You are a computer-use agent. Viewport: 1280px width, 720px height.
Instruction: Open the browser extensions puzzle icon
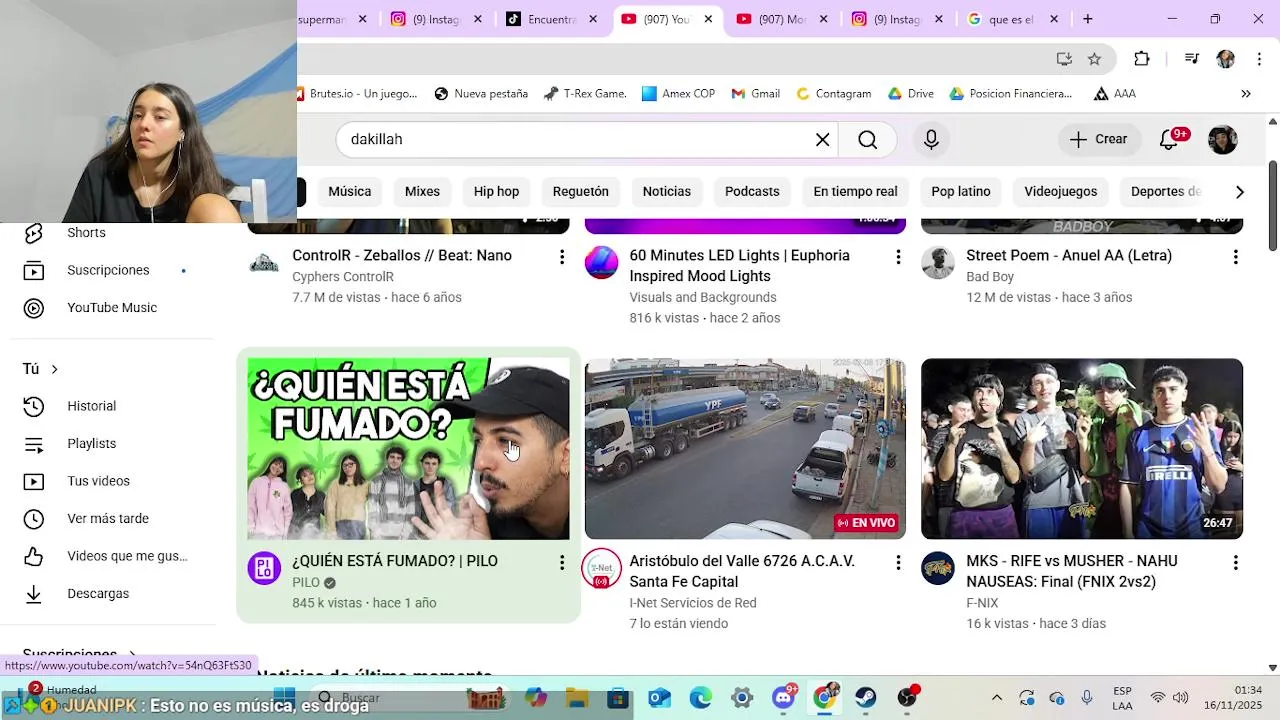click(1141, 59)
